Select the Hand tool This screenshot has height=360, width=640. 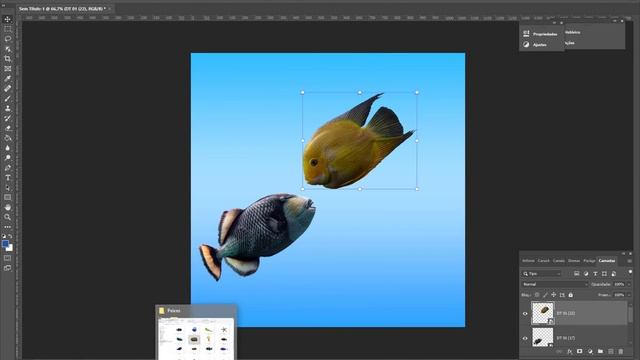tap(7, 207)
